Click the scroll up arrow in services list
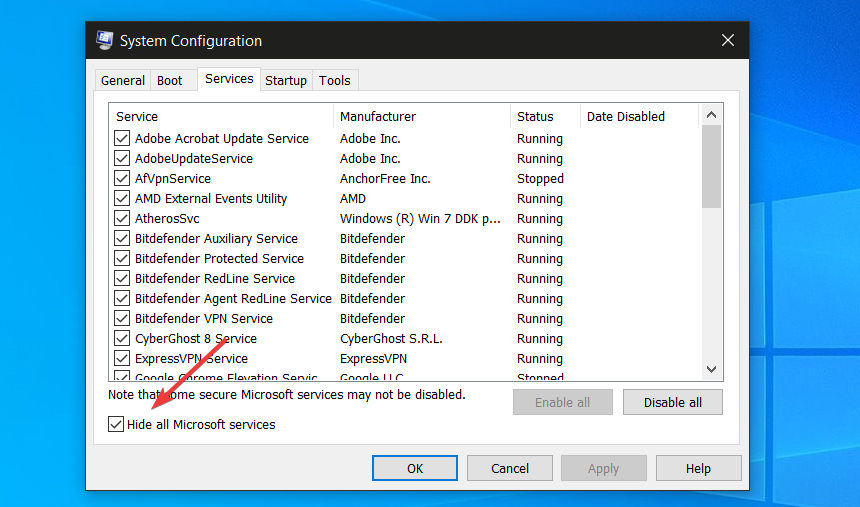Screen dimensions: 860x507 711,115
